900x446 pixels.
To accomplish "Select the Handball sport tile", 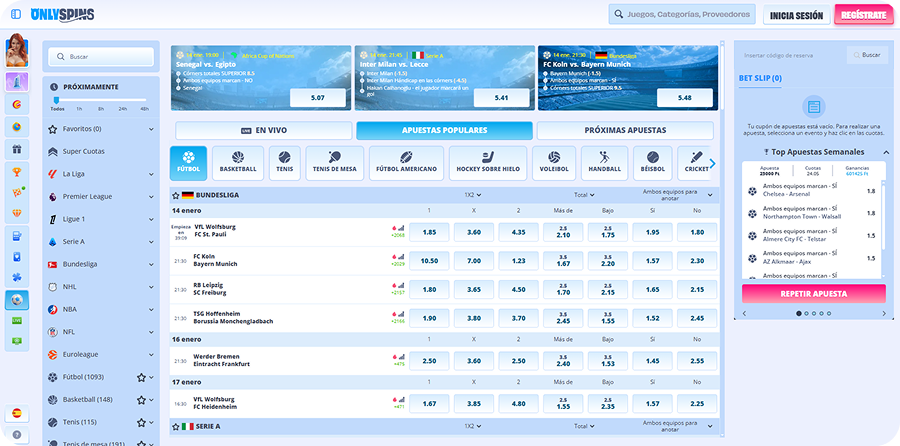I will tap(604, 163).
